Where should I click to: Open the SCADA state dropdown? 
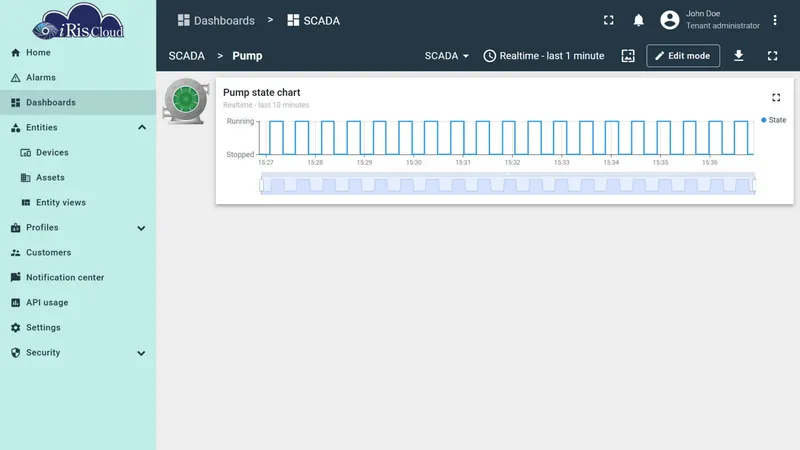[446, 56]
